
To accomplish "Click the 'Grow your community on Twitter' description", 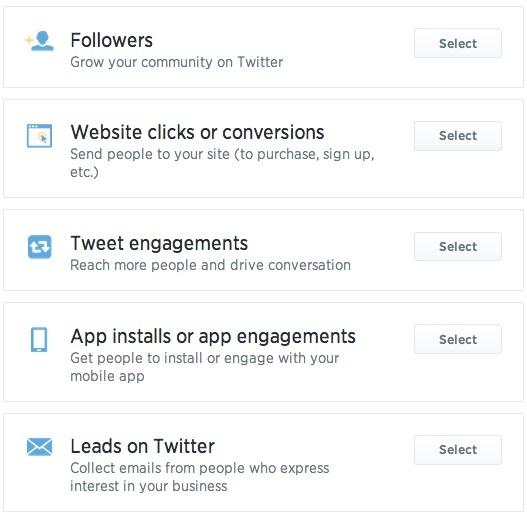I will pos(177,63).
